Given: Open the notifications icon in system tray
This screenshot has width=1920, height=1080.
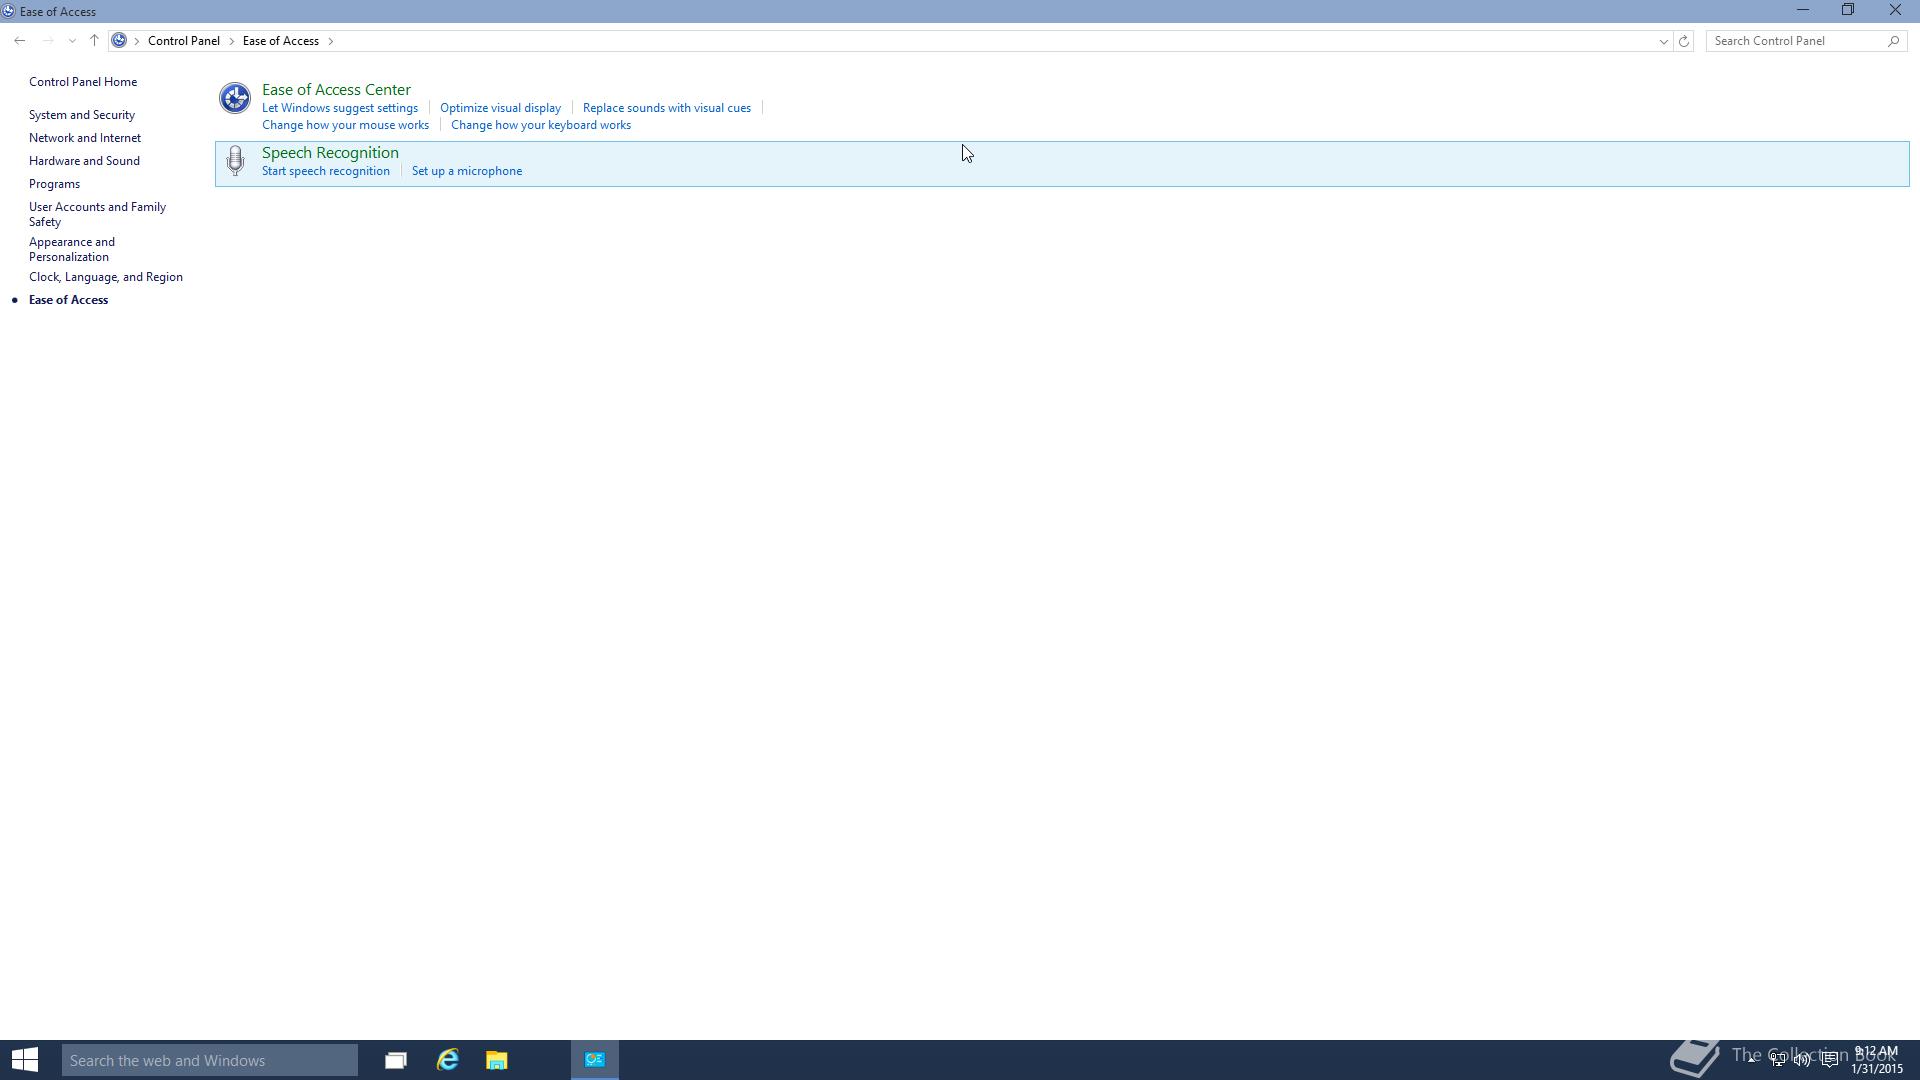Looking at the screenshot, I should pyautogui.click(x=1829, y=1060).
